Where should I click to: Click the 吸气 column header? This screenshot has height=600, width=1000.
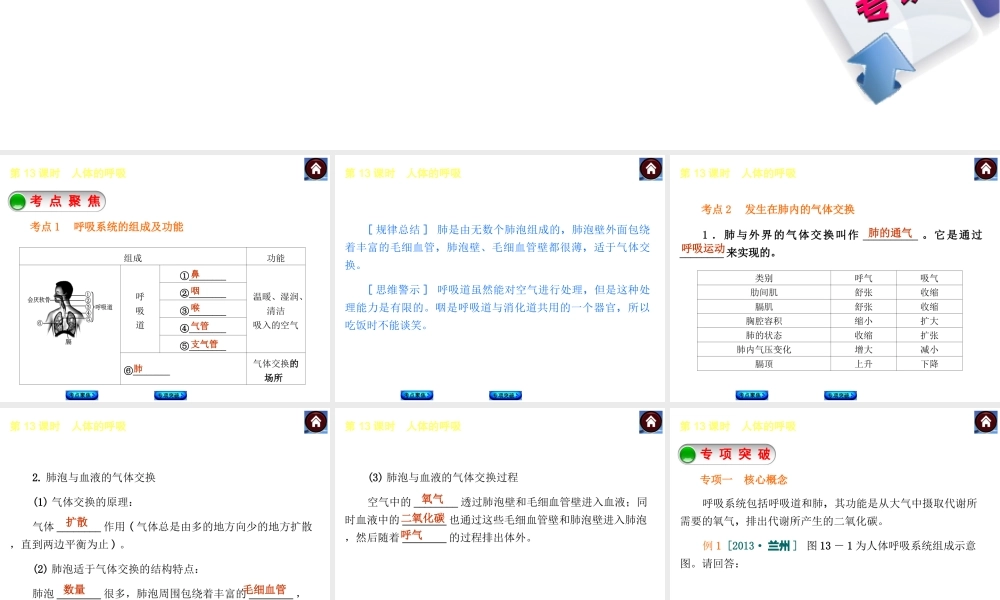[929, 278]
